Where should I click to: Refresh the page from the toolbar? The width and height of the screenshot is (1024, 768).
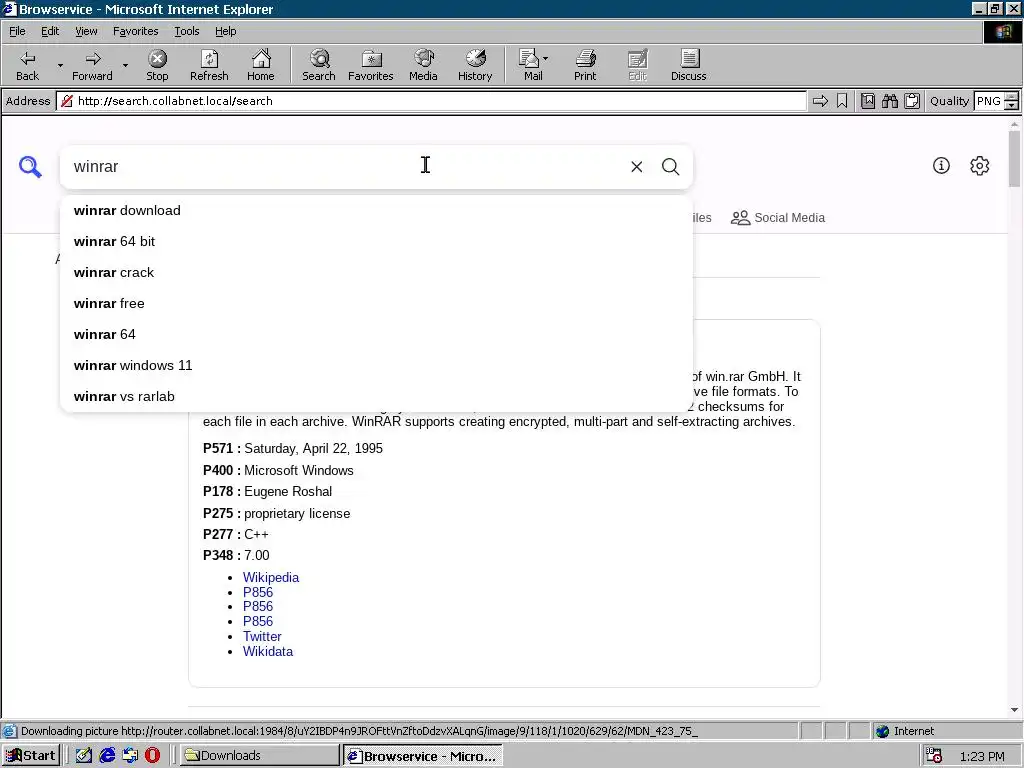209,65
